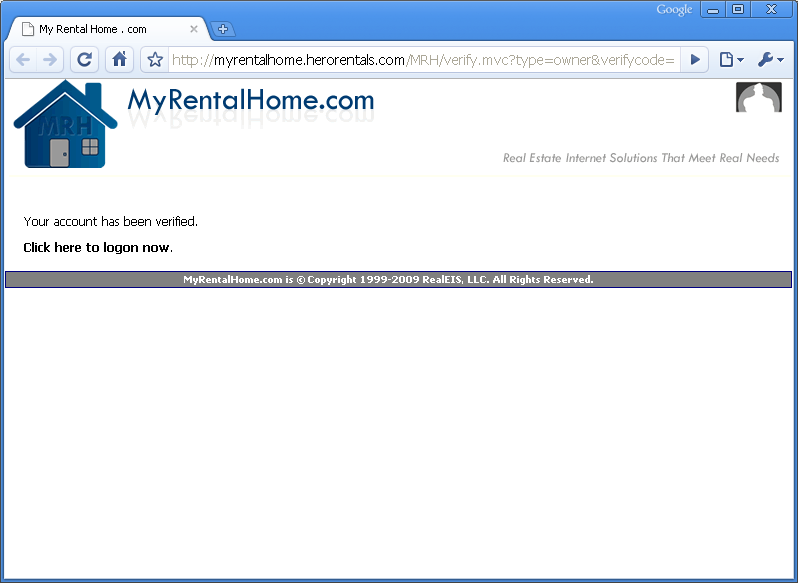Open the page menu dropdown
This screenshot has height=583, width=798.
pyautogui.click(x=731, y=60)
